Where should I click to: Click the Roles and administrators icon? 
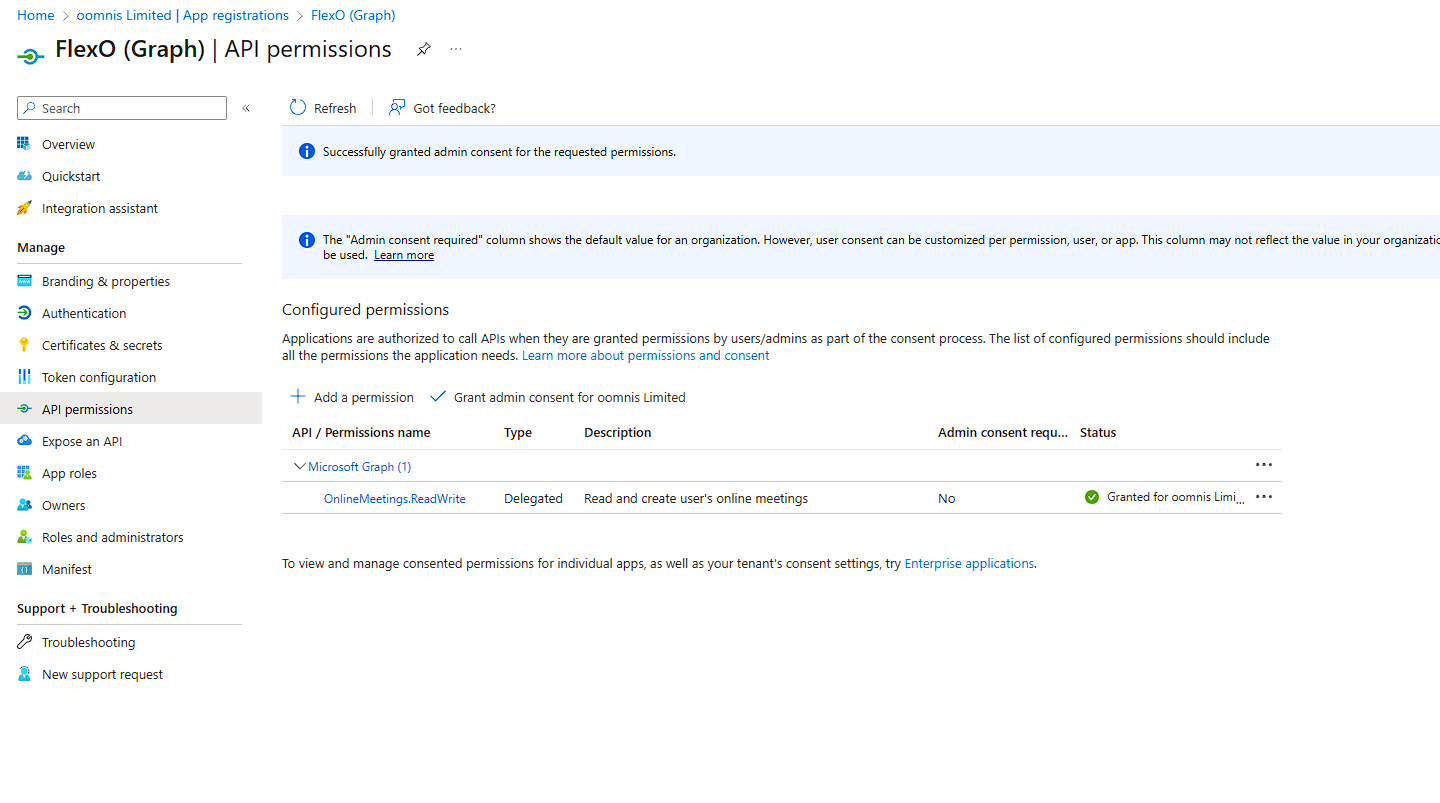pyautogui.click(x=25, y=537)
